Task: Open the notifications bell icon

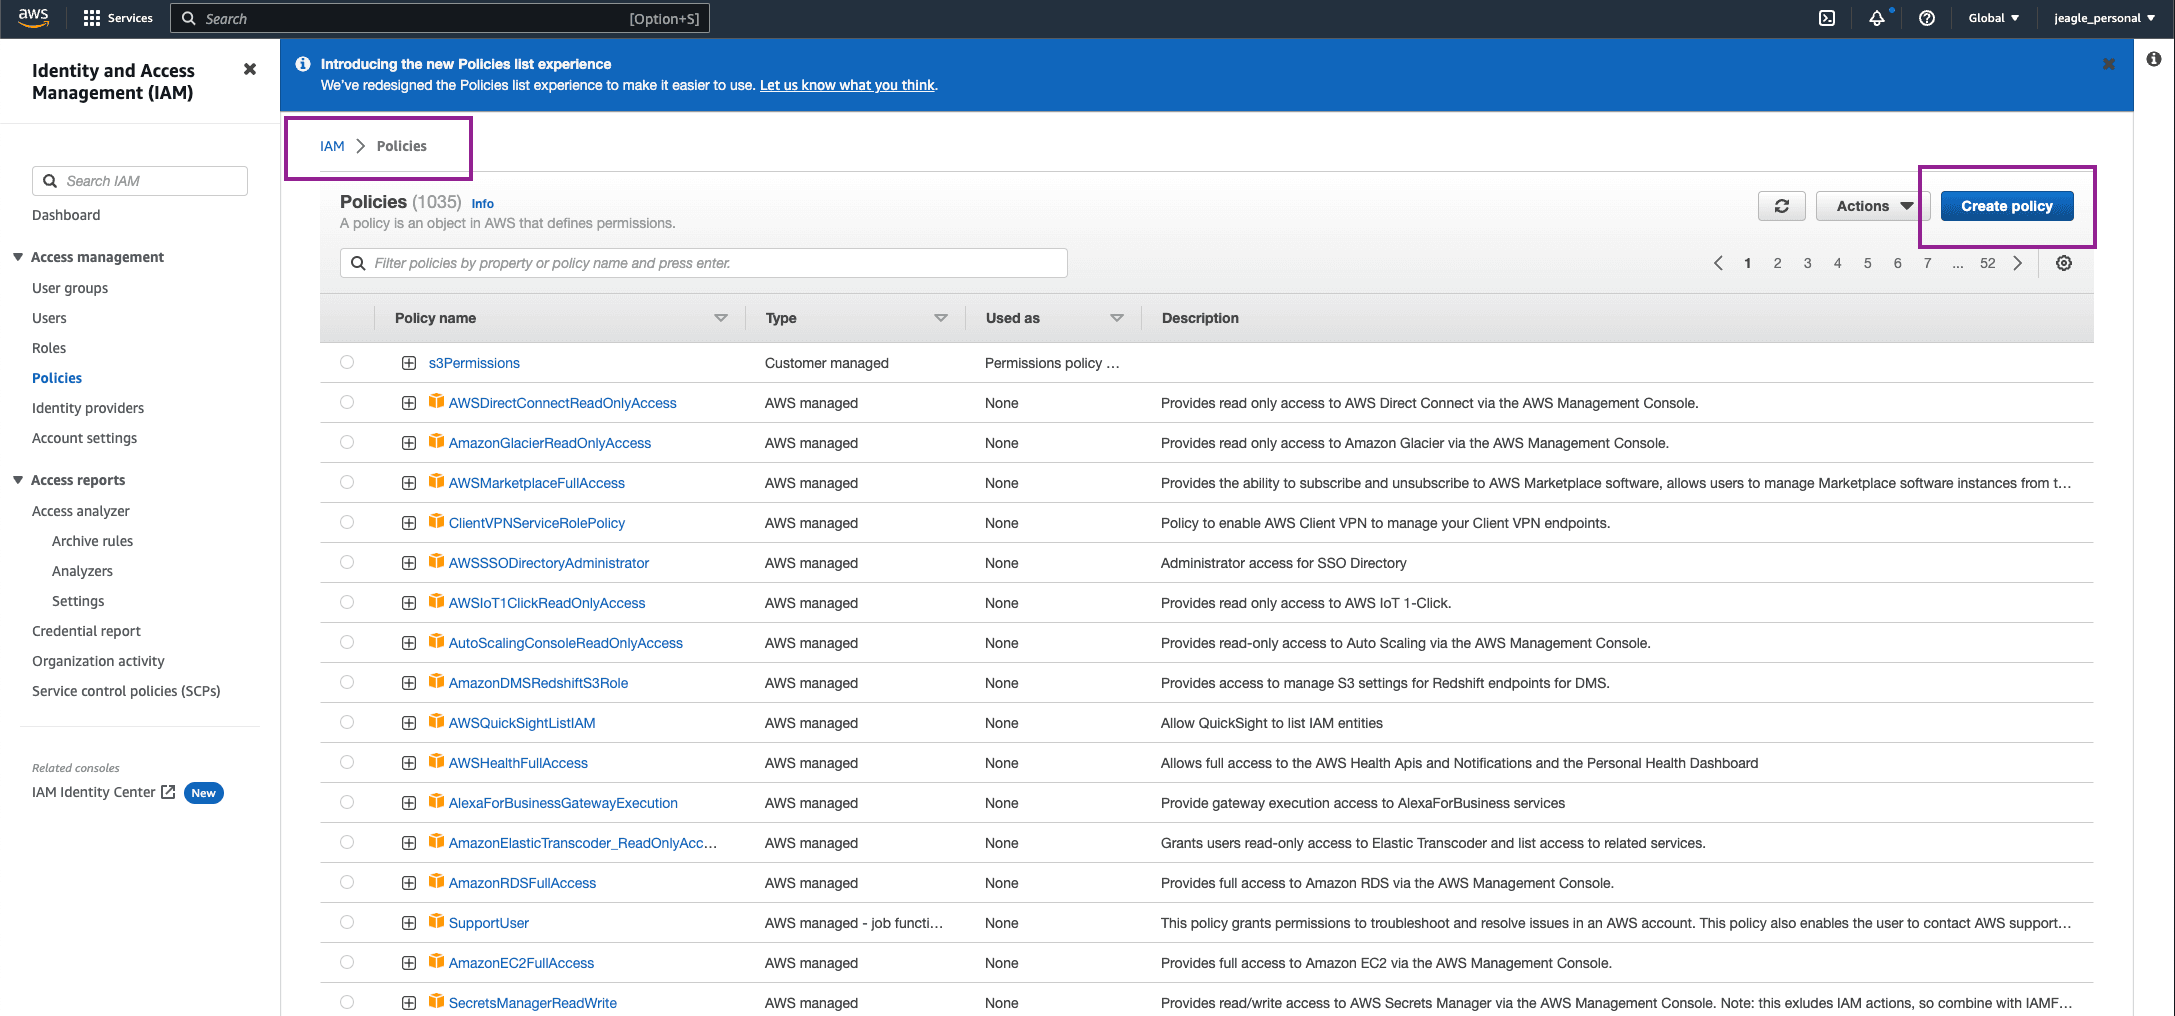Action: 1876,18
